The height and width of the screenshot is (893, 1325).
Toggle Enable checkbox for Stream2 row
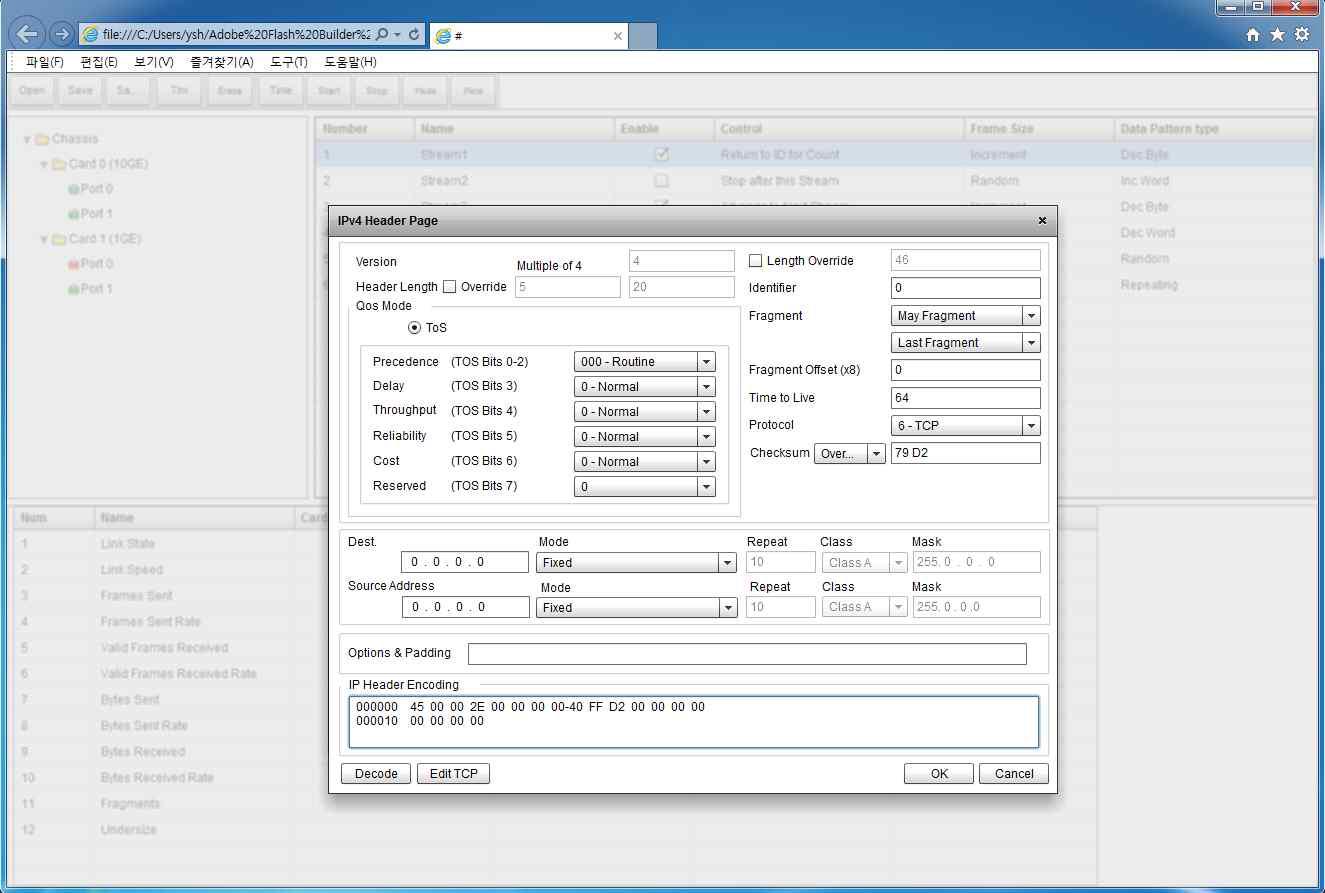pyautogui.click(x=661, y=181)
